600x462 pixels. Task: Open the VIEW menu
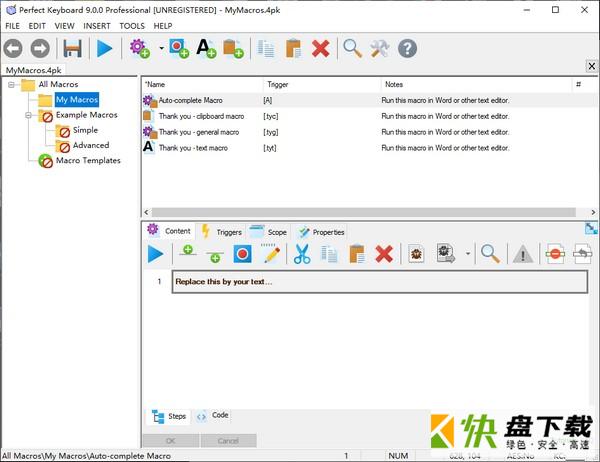(x=64, y=26)
